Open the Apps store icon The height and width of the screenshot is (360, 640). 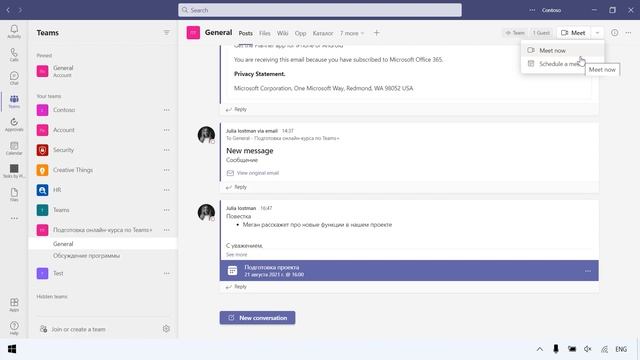coord(14,304)
